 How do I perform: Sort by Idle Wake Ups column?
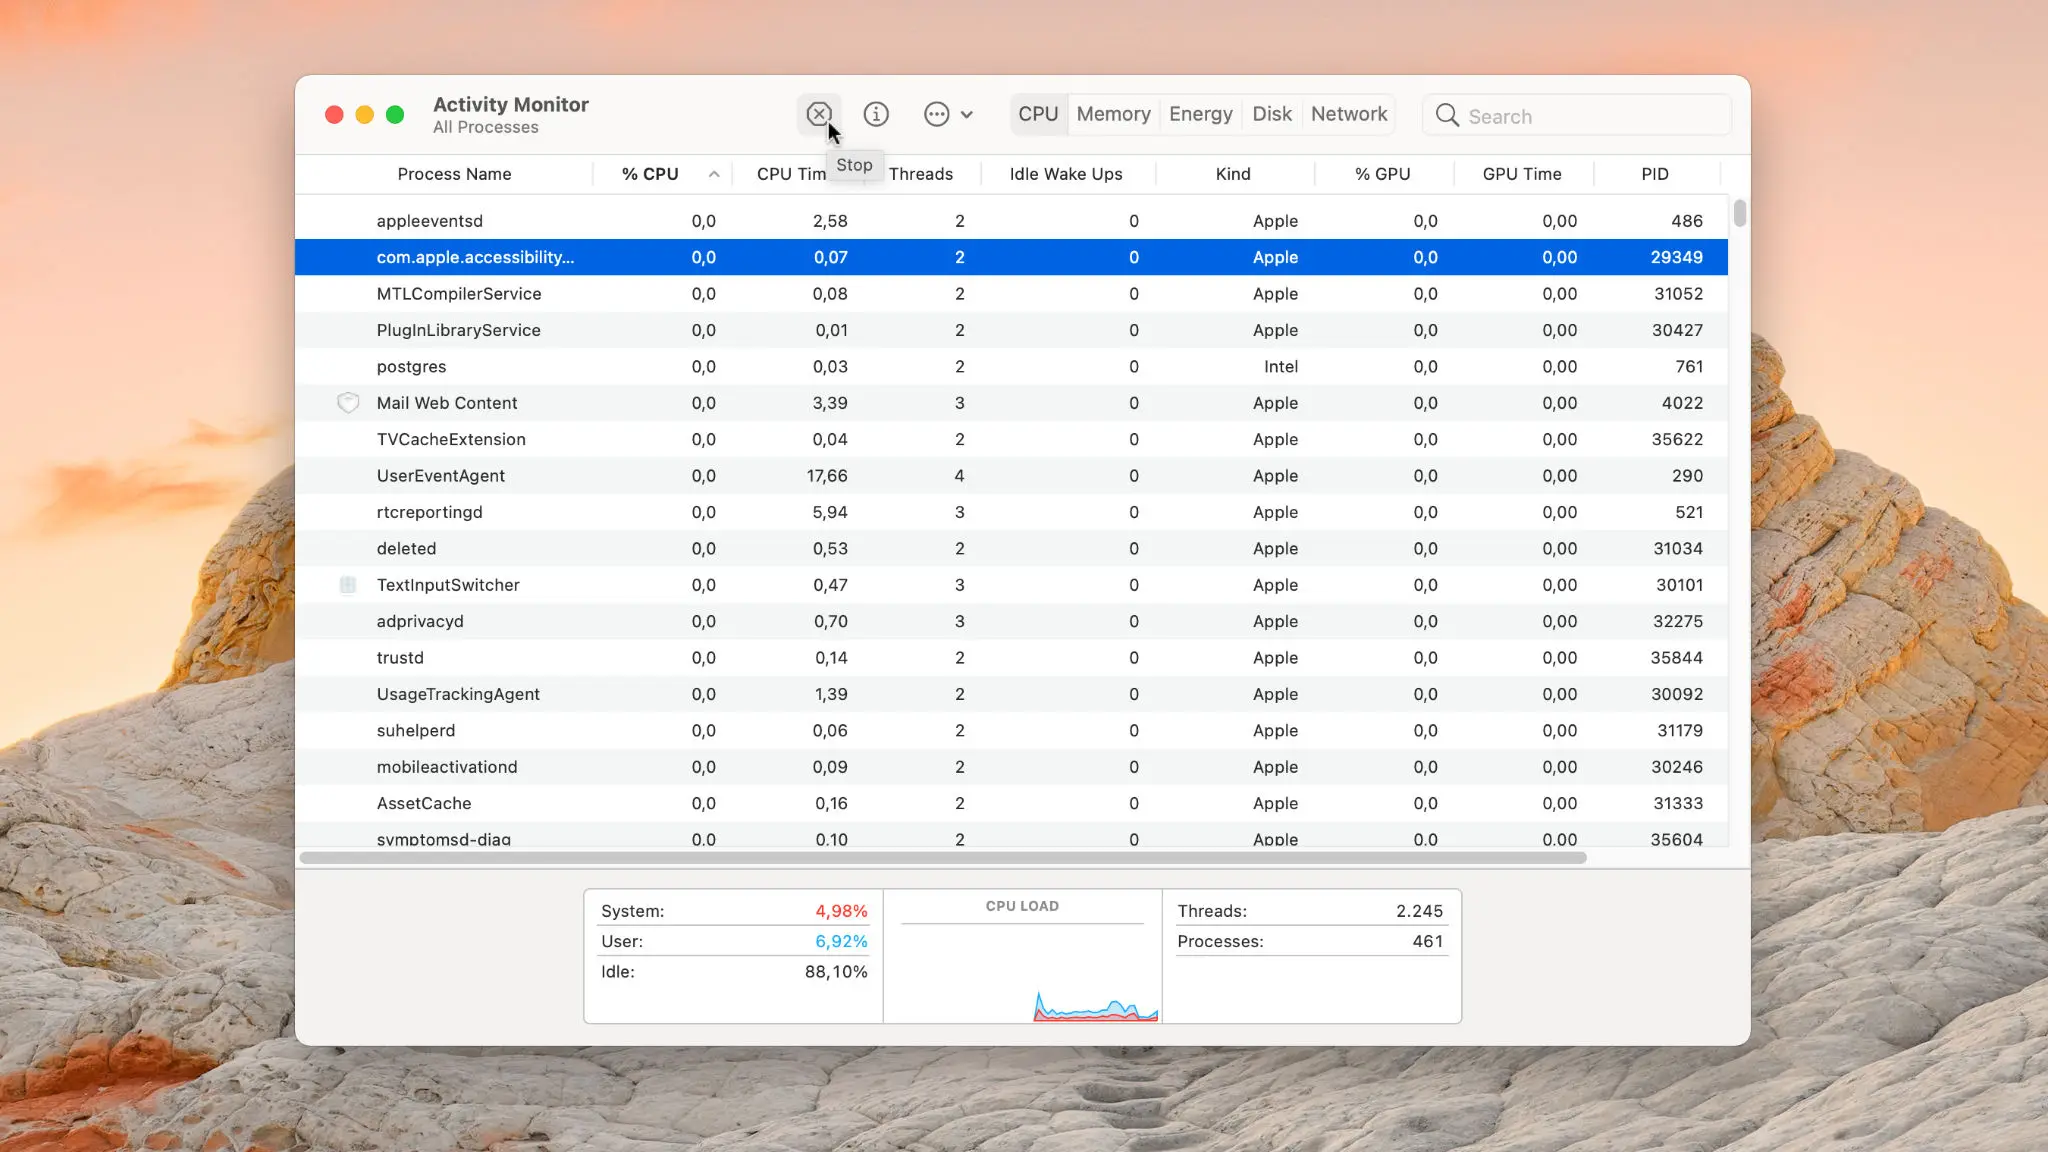click(x=1066, y=174)
